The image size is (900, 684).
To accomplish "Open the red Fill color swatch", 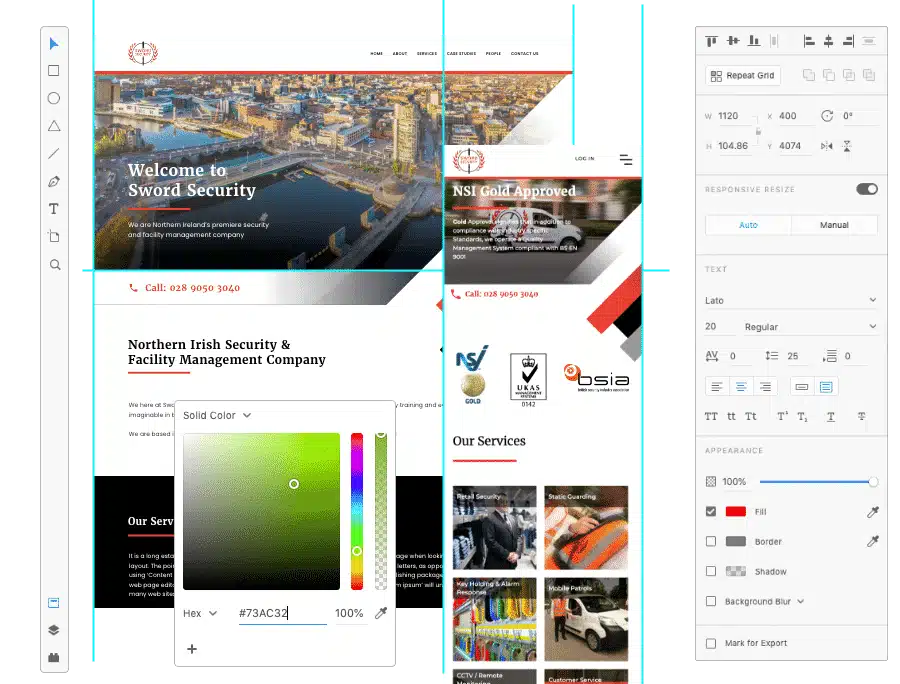I will click(736, 511).
